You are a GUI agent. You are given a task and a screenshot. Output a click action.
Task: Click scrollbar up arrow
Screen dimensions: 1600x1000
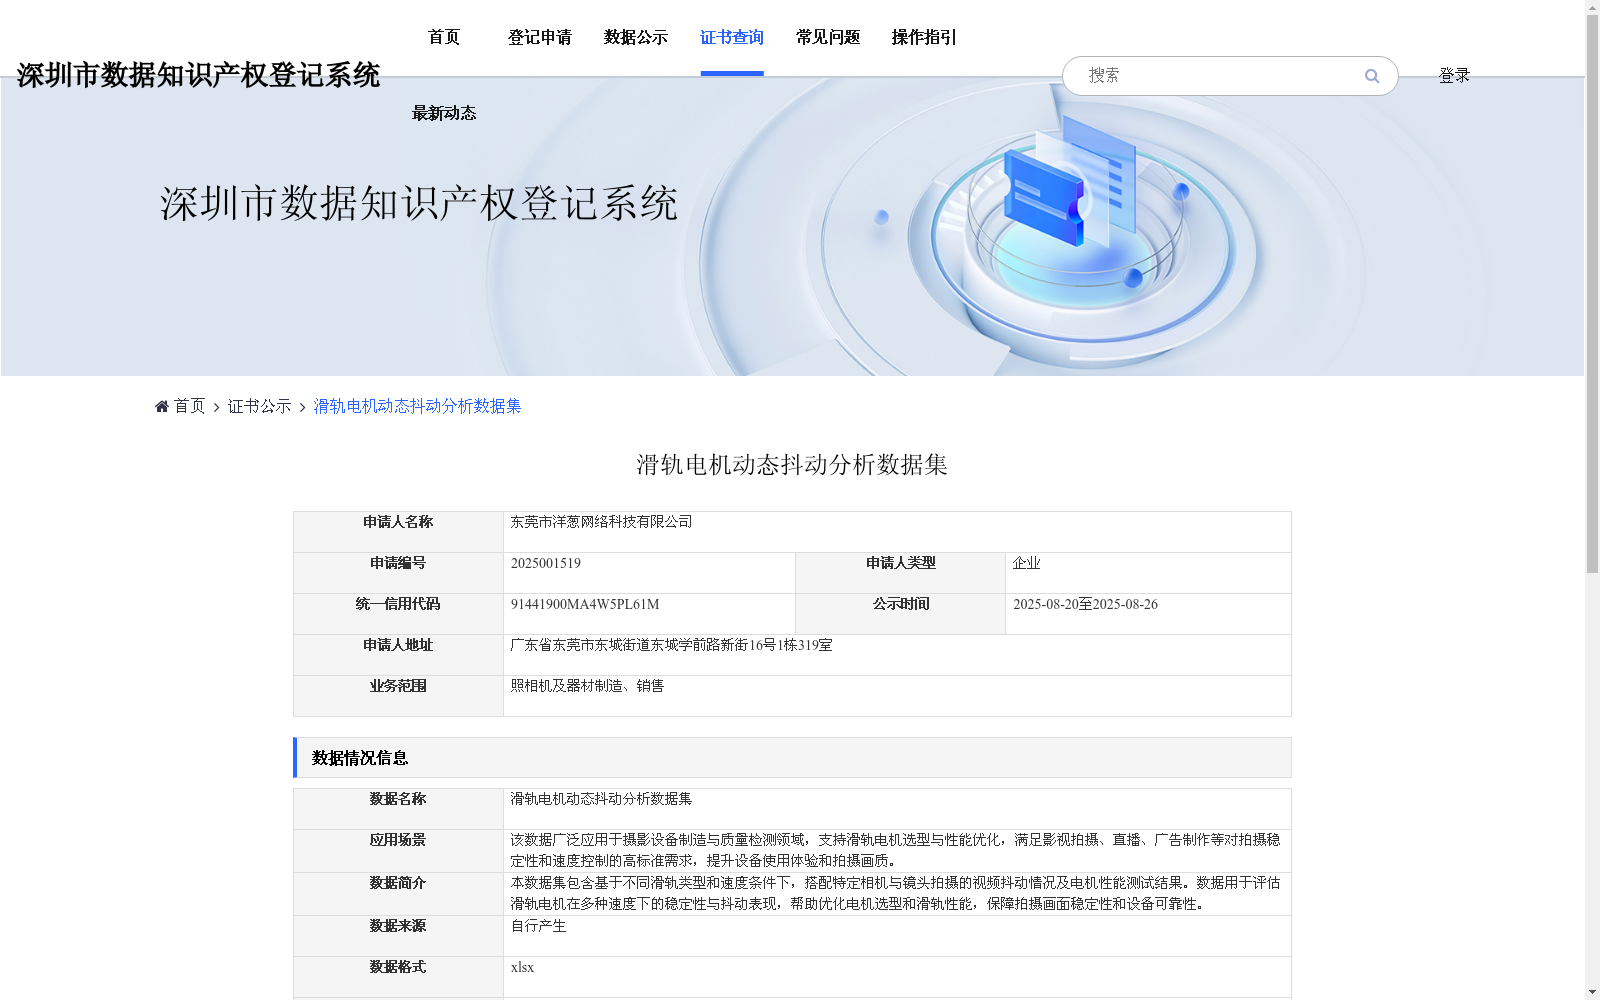(1592, 7)
